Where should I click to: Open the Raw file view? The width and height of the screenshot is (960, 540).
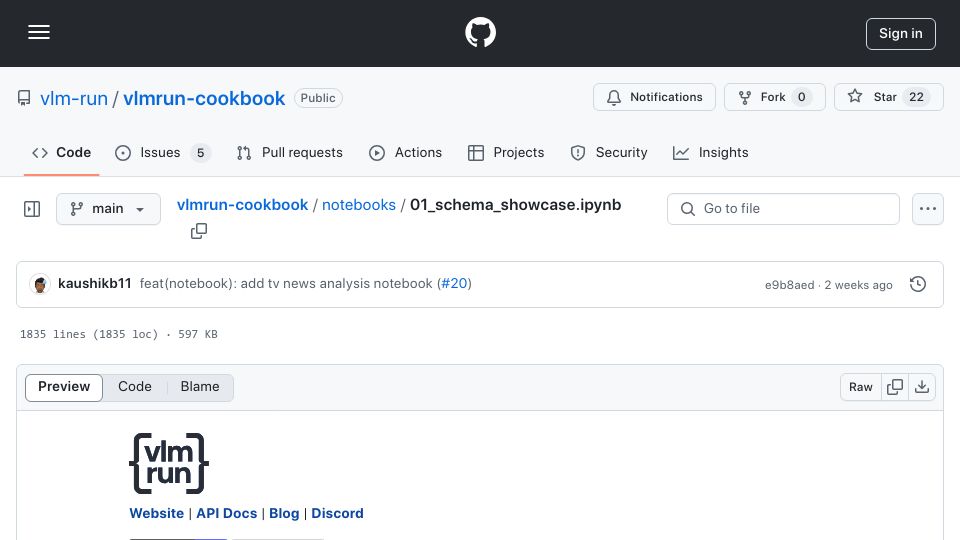pos(860,387)
